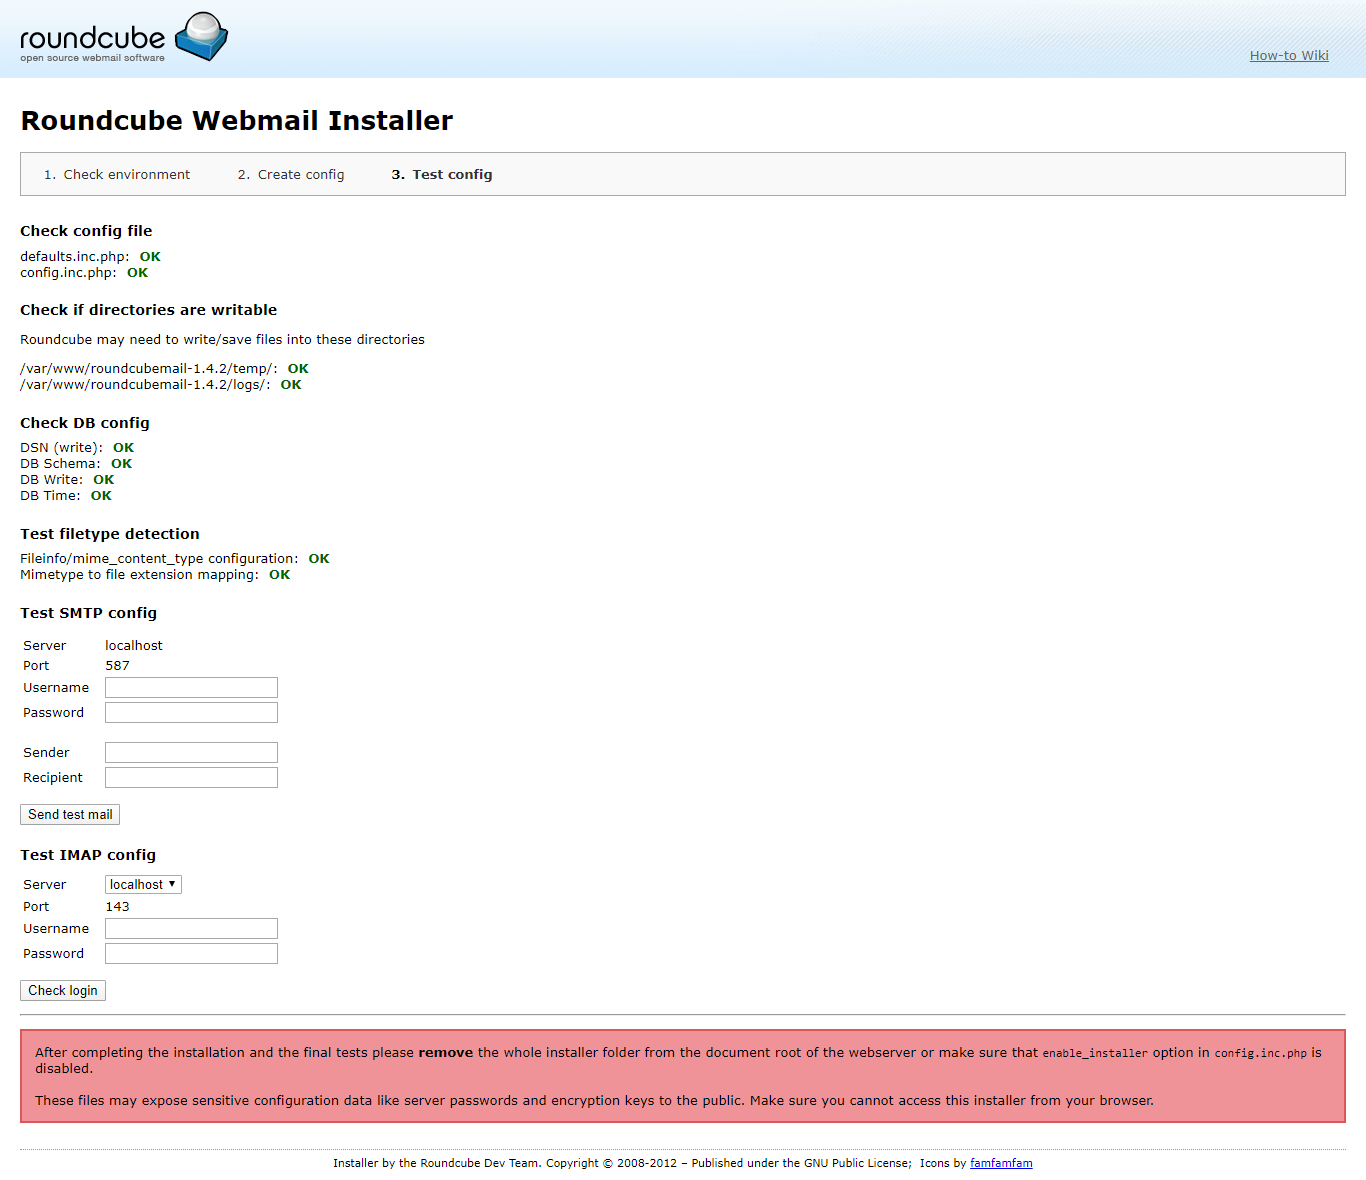Viewport: 1366px width, 1180px height.
Task: Click the Test SMTP config heading
Action: tap(89, 613)
